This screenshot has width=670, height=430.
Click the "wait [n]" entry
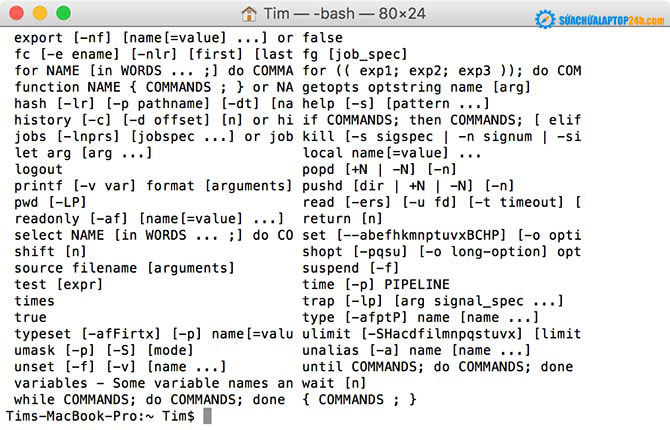click(335, 382)
